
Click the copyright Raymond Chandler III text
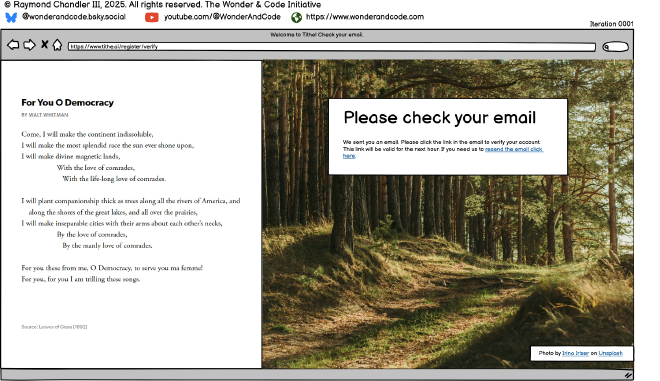tap(162, 5)
